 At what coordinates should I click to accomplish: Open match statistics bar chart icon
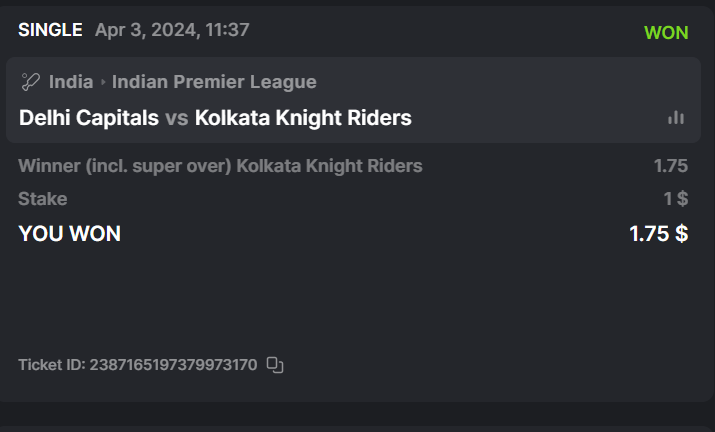(x=676, y=118)
